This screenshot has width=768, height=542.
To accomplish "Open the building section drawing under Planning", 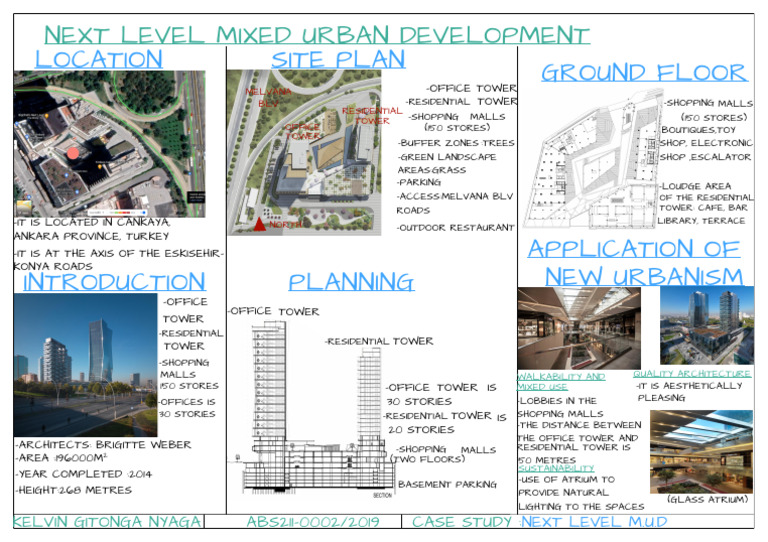I will (317, 409).
